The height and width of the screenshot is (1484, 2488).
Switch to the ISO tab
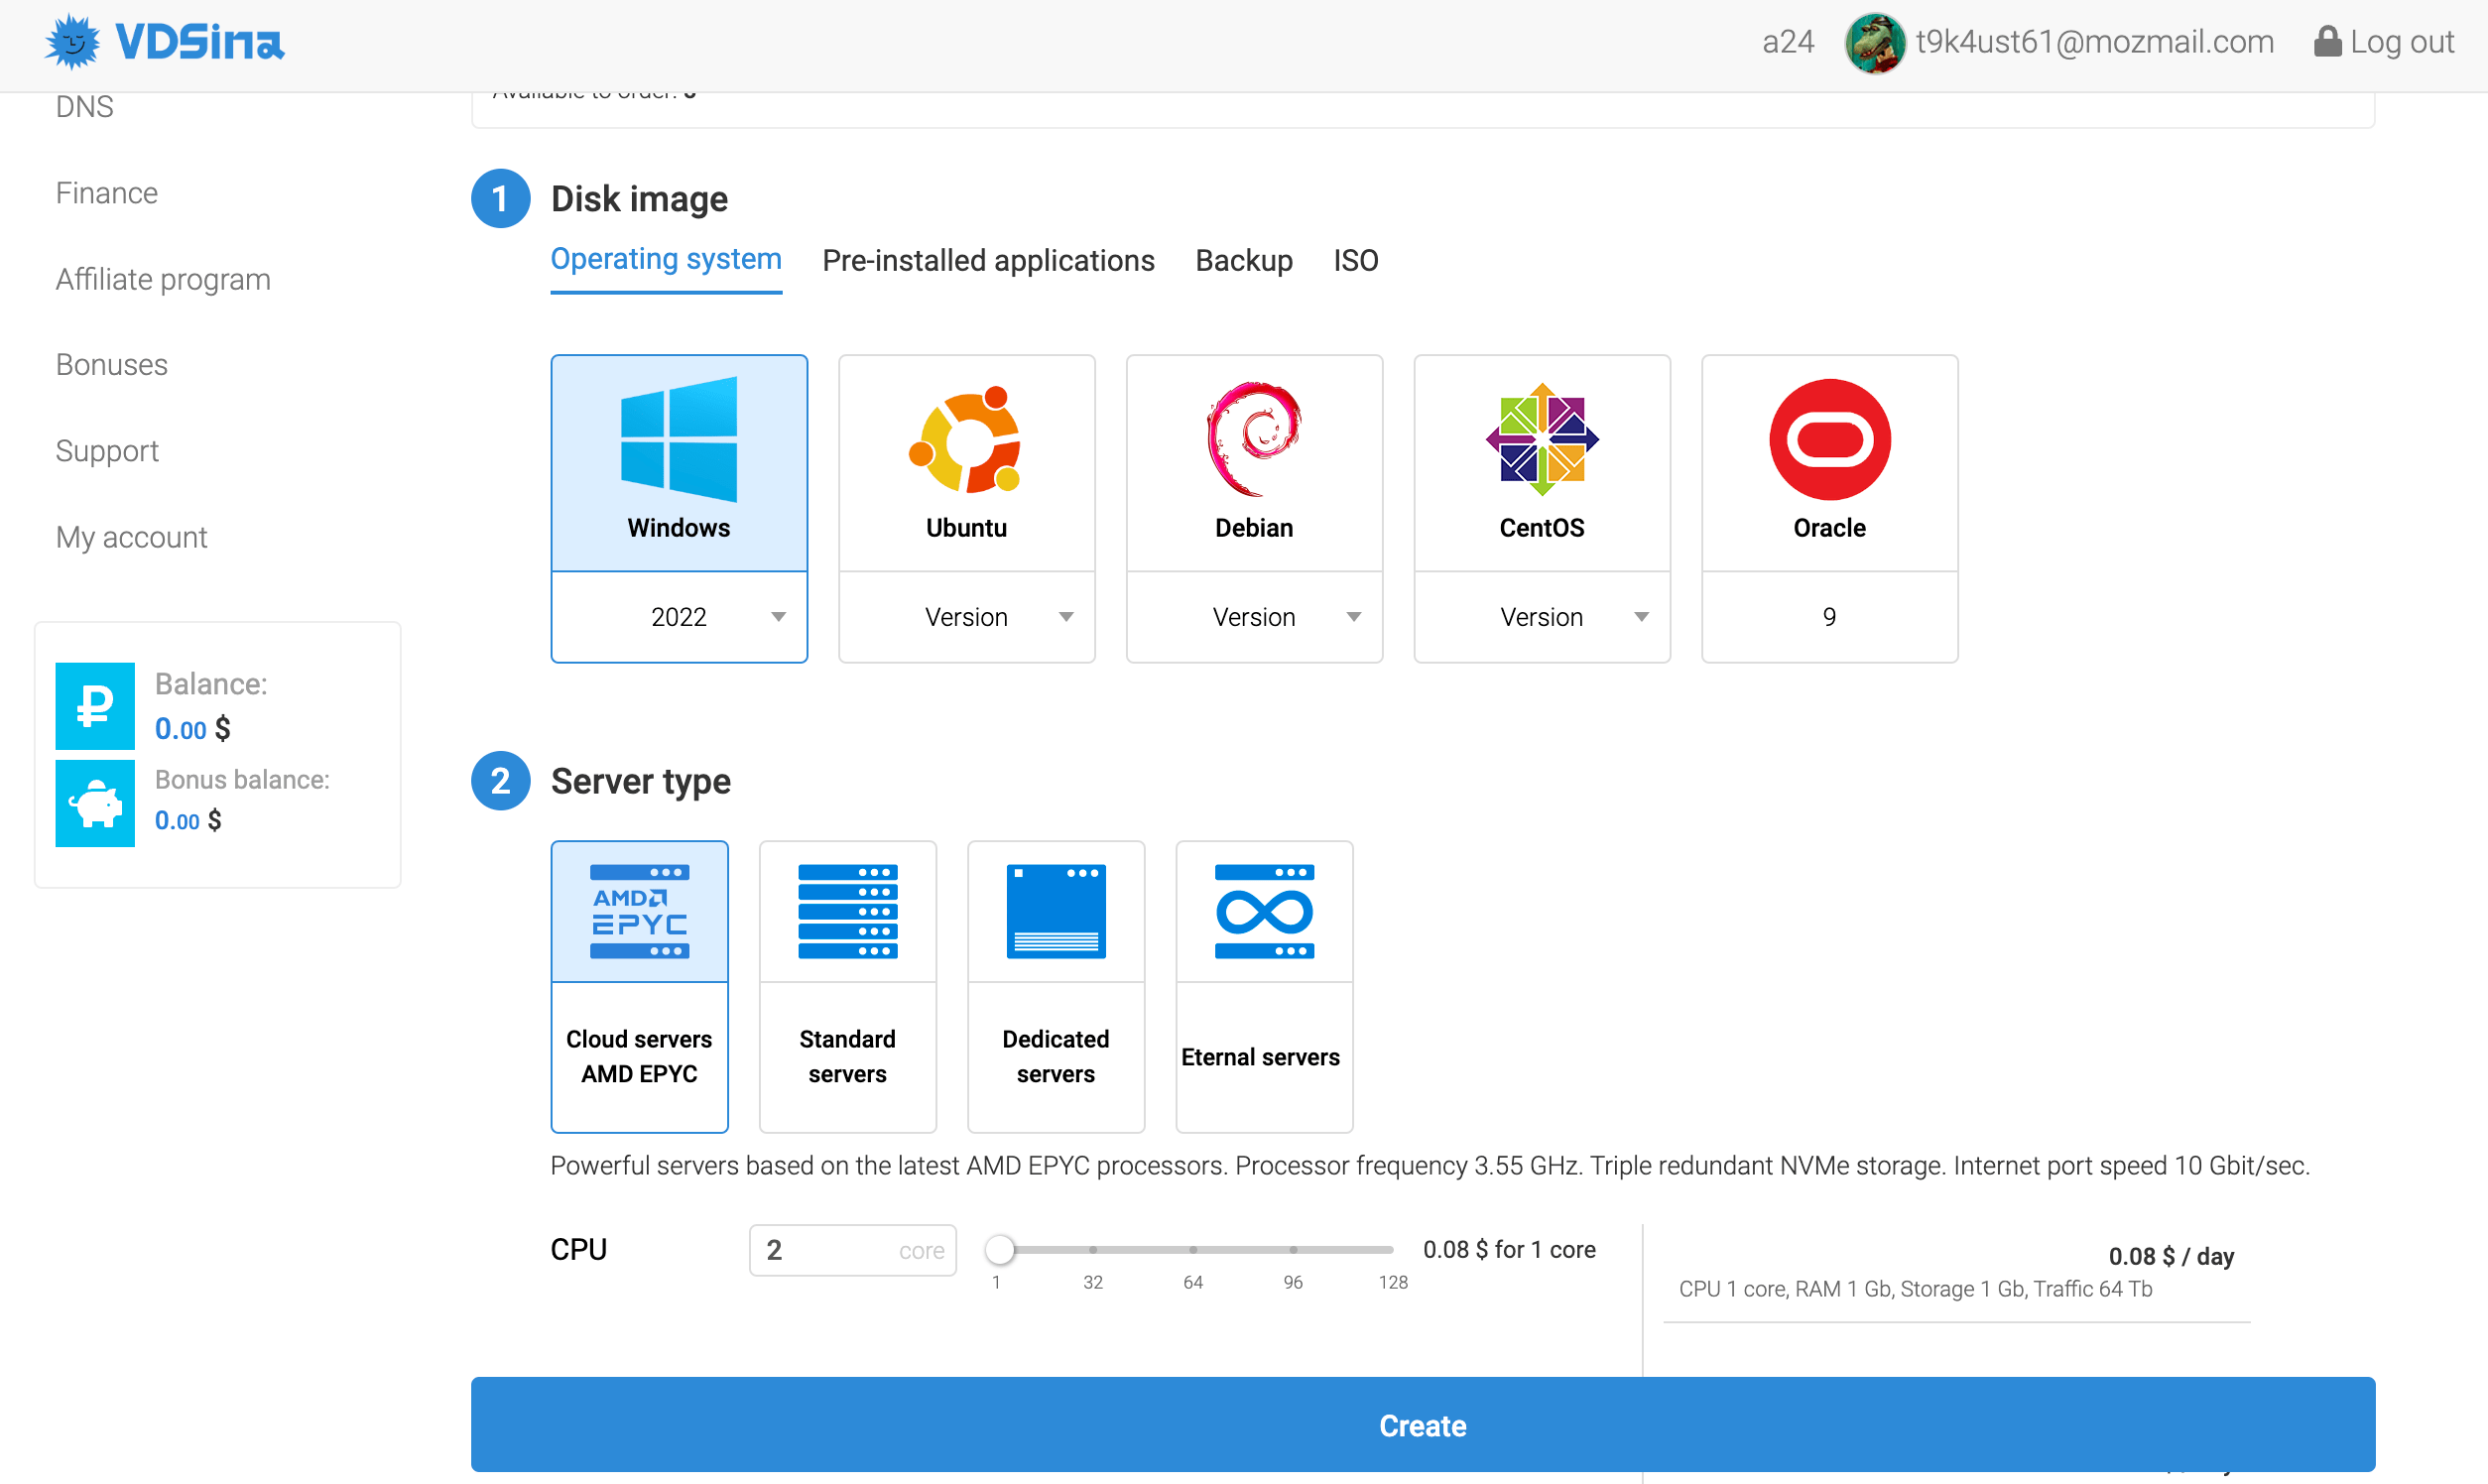(1356, 260)
